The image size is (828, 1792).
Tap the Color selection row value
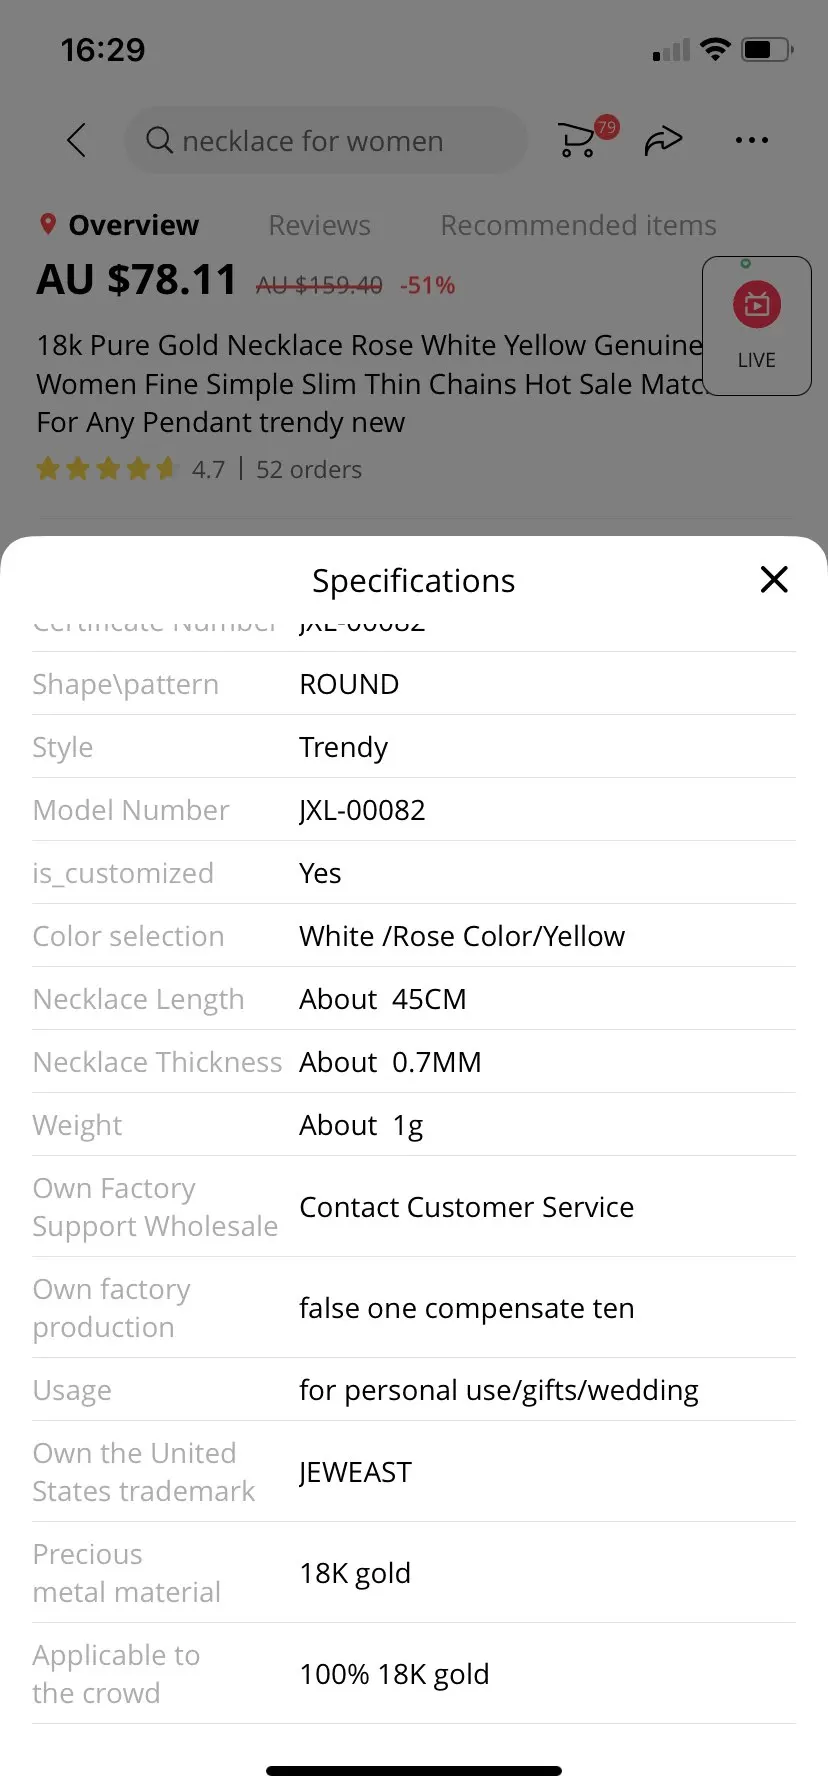[x=461, y=936]
